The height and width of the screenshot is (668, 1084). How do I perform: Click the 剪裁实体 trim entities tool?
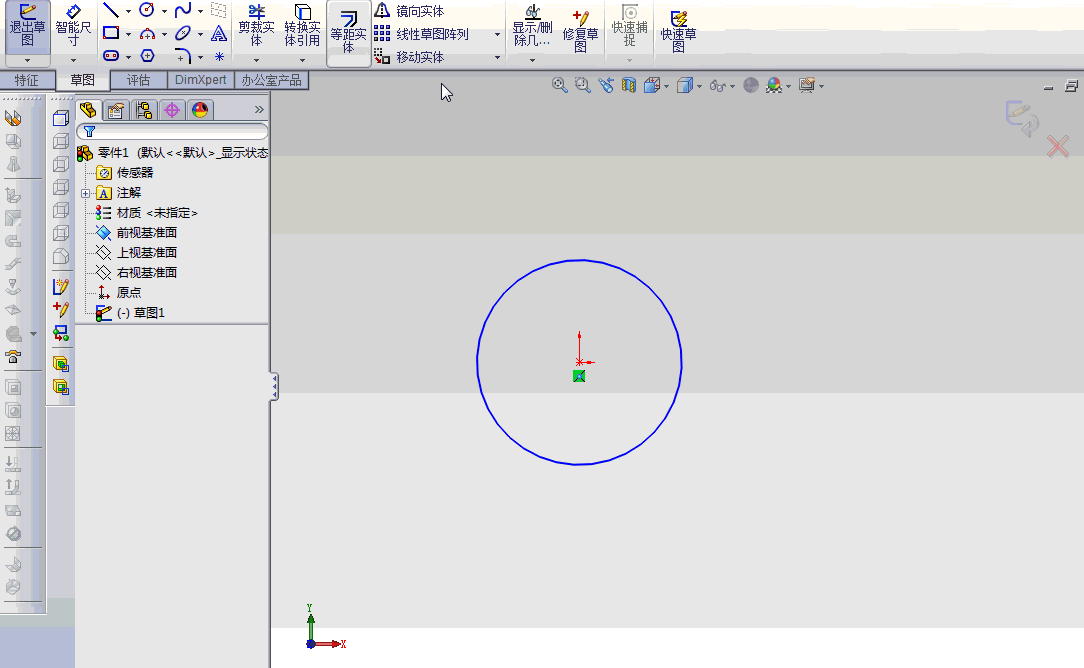[256, 26]
